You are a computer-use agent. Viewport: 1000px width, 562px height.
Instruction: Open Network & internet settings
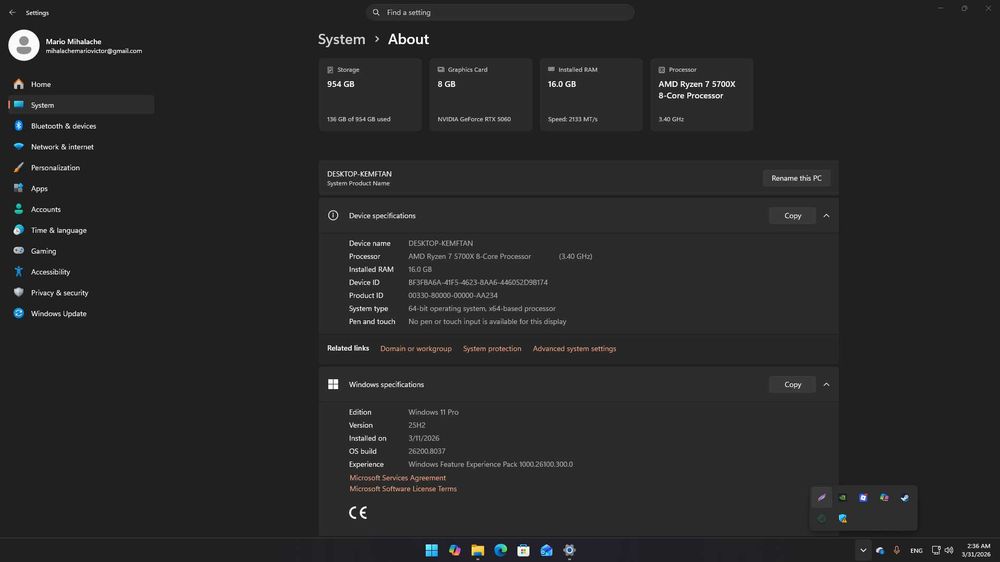pyautogui.click(x=81, y=147)
